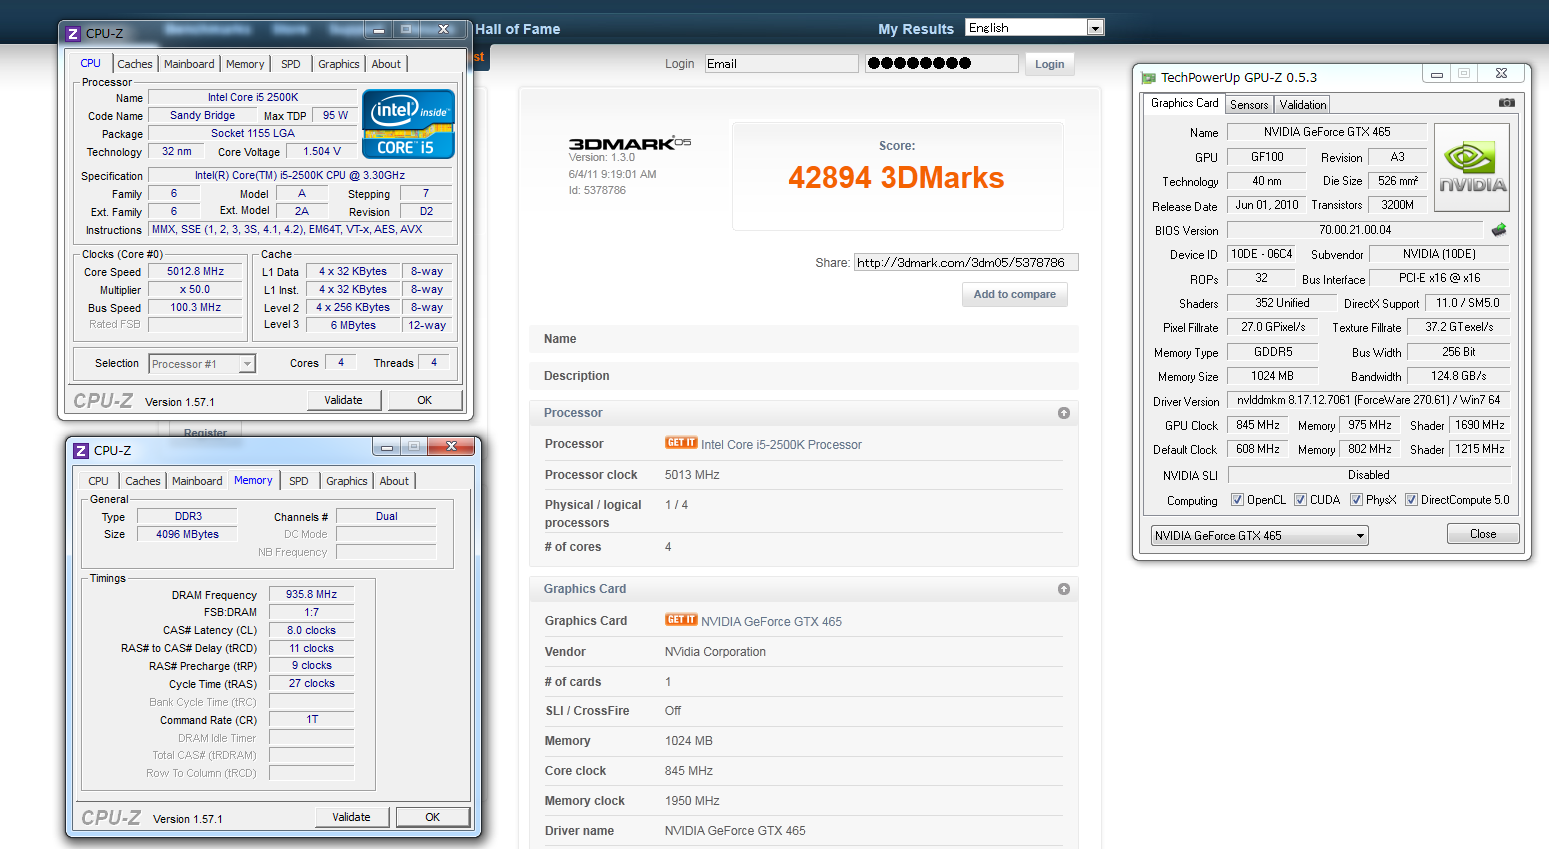Viewport: 1549px width, 849px height.
Task: Click Validate in the lower CPU-Z window
Action: 351,817
